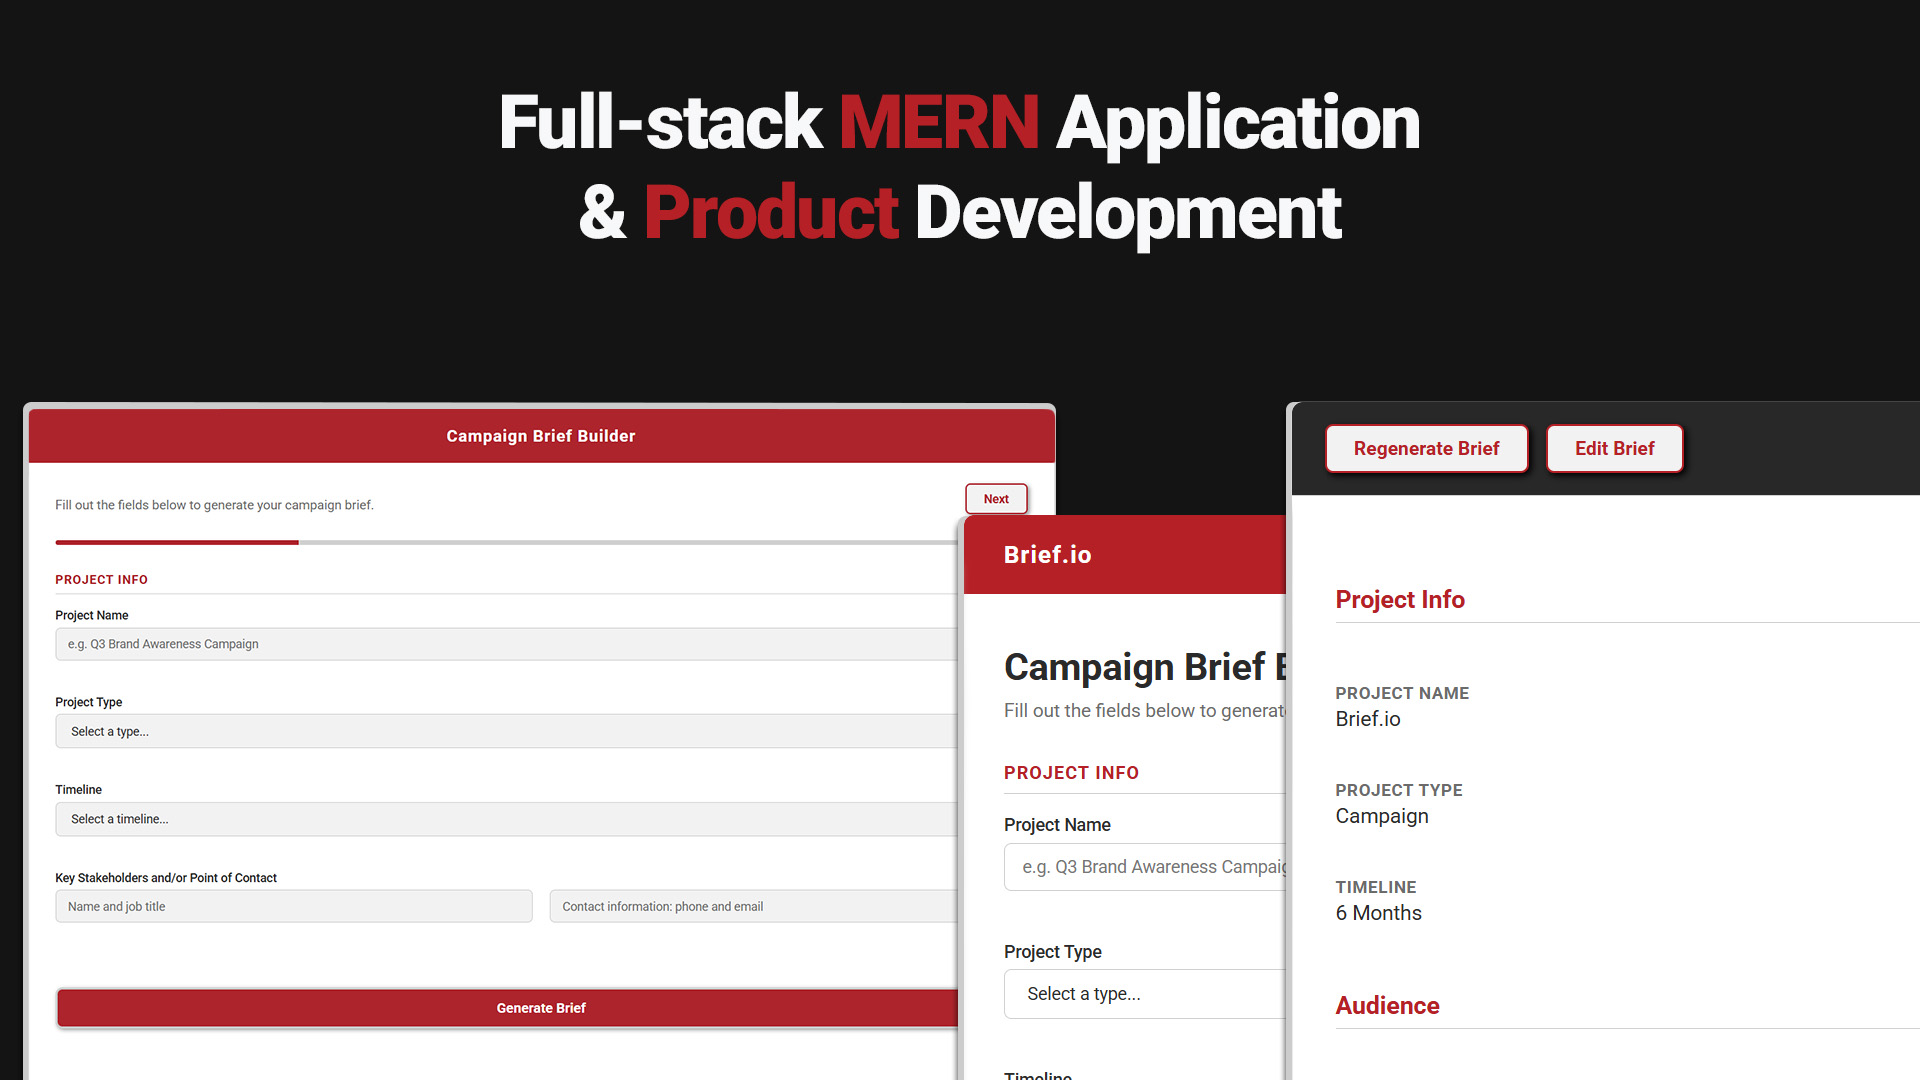Image resolution: width=1920 pixels, height=1080 pixels.
Task: Click the 'Project Type' label in the Brief.io window
Action: tap(1053, 952)
